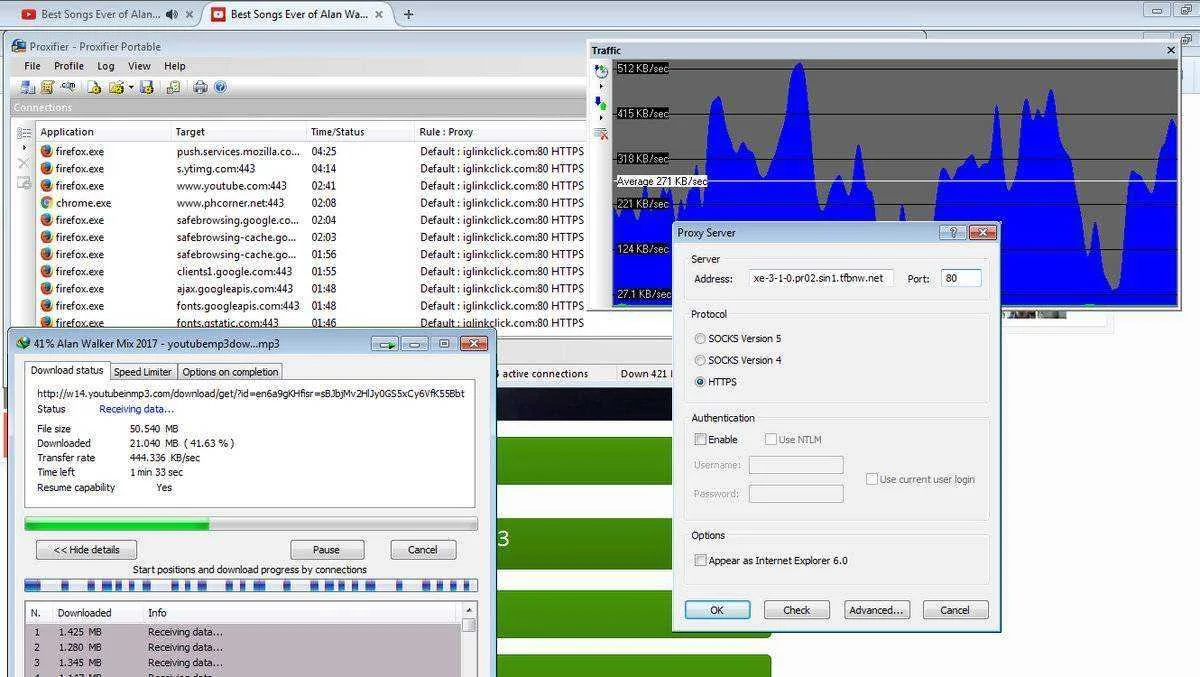Click the Open Profile folder toolbar icon
This screenshot has height=677, width=1200.
click(94, 88)
